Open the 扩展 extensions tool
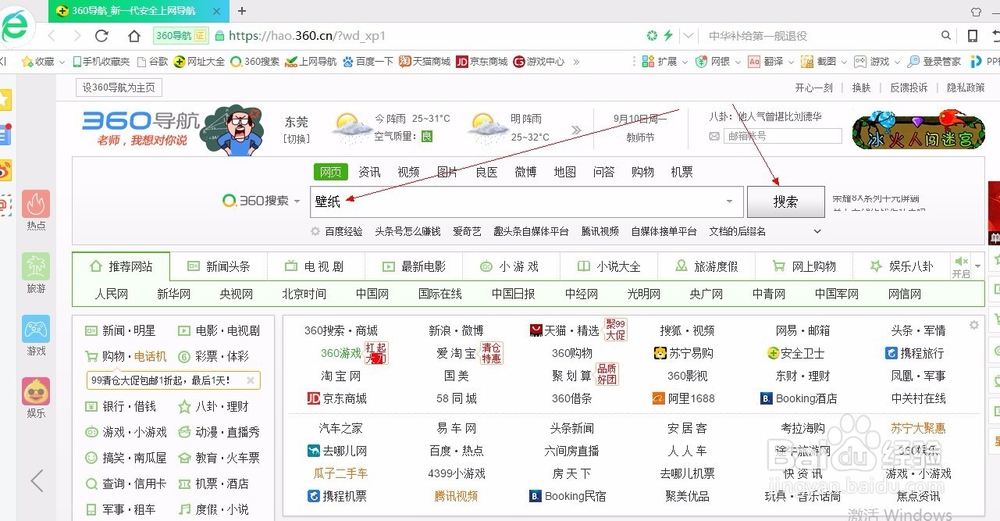1000x521 pixels. point(659,61)
